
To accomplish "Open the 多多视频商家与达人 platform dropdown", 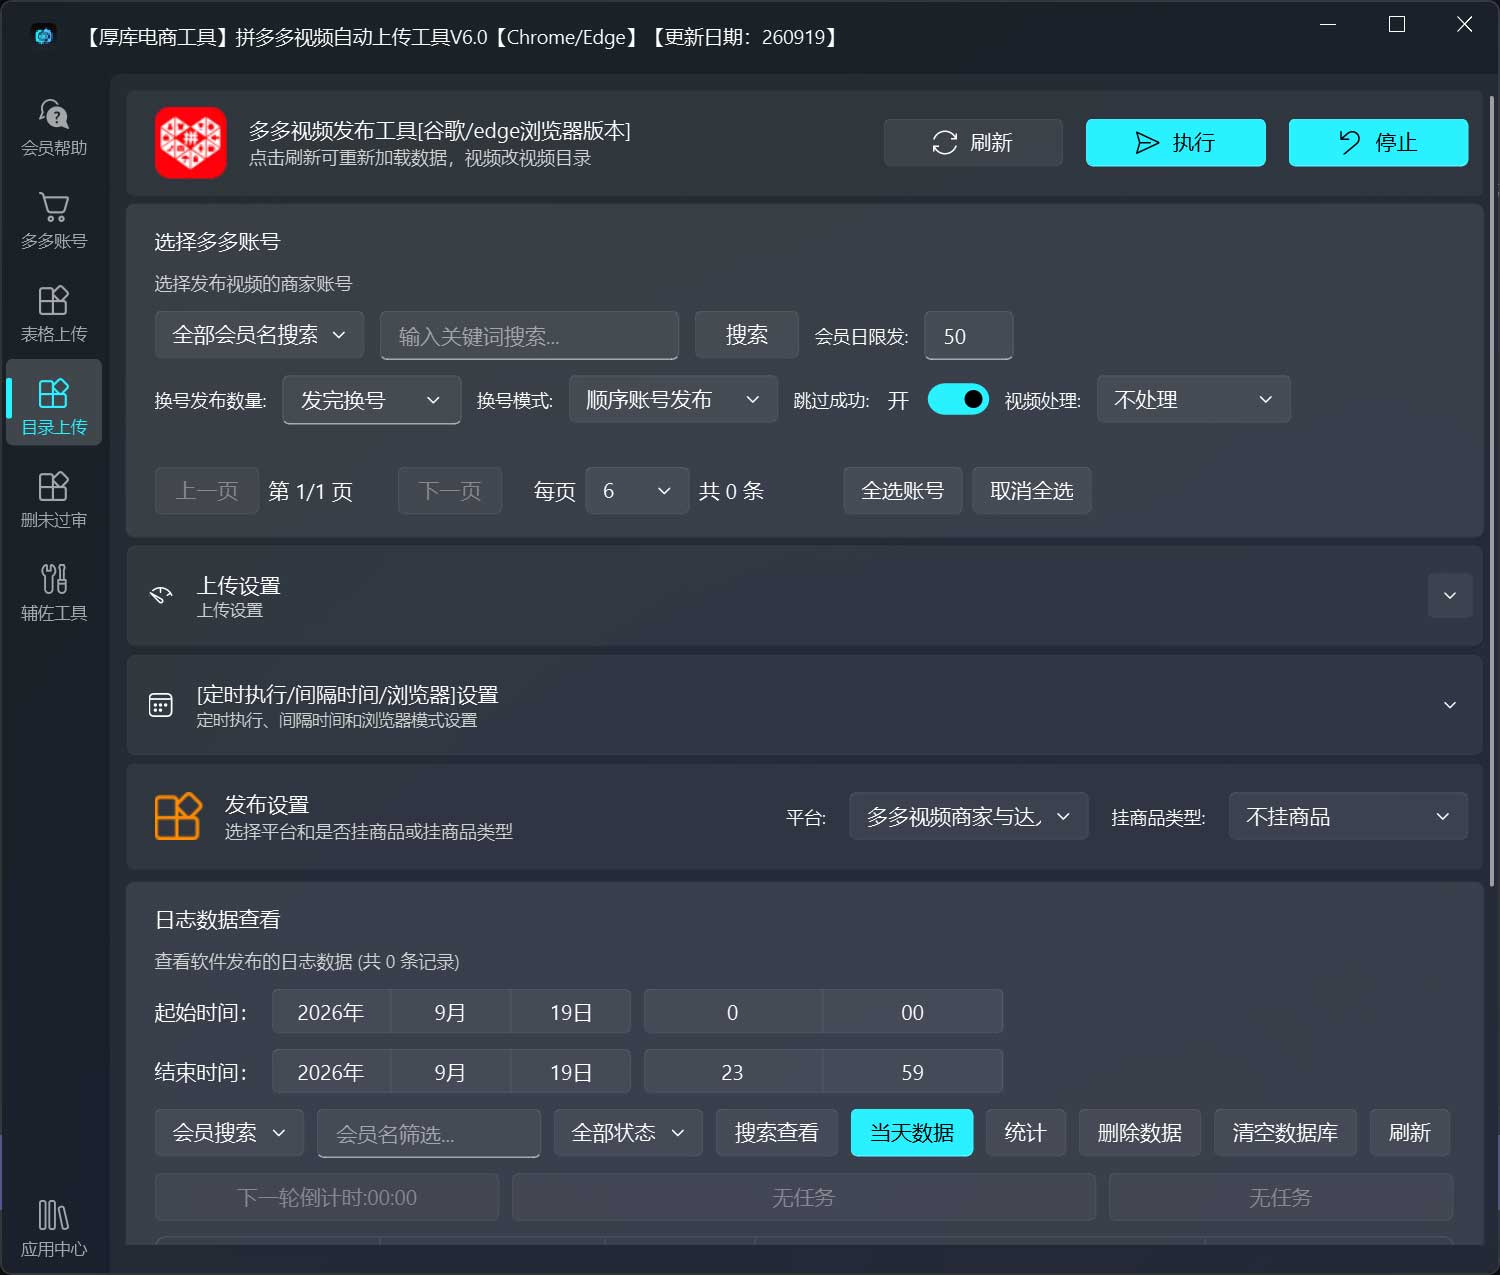I will click(968, 816).
